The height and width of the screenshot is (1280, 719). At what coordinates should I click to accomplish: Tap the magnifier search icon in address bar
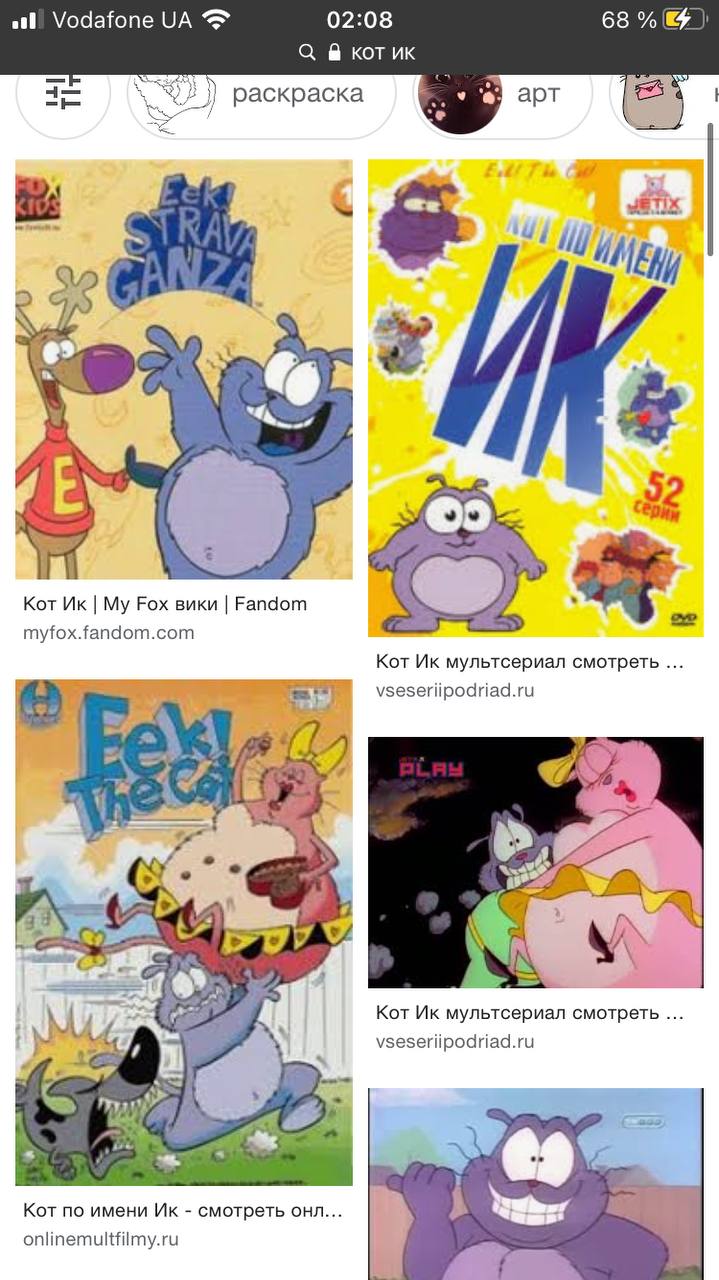pyautogui.click(x=308, y=52)
